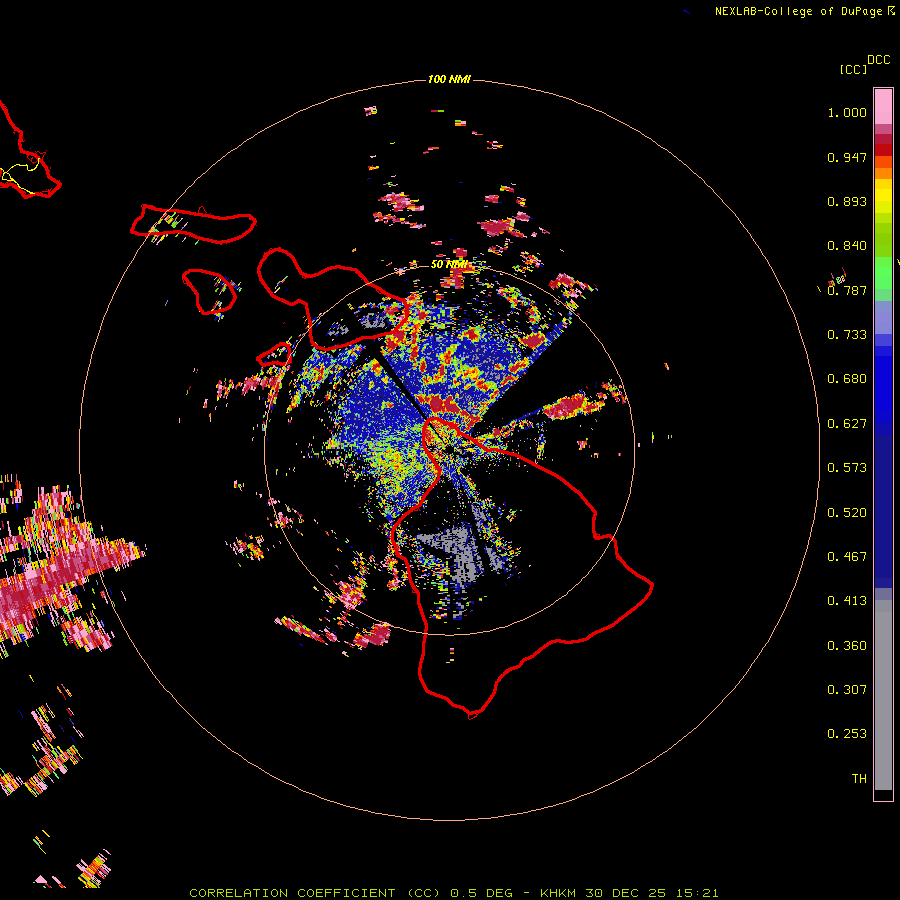Select the 0.413 scale value
The width and height of the screenshot is (900, 900).
[x=847, y=601]
